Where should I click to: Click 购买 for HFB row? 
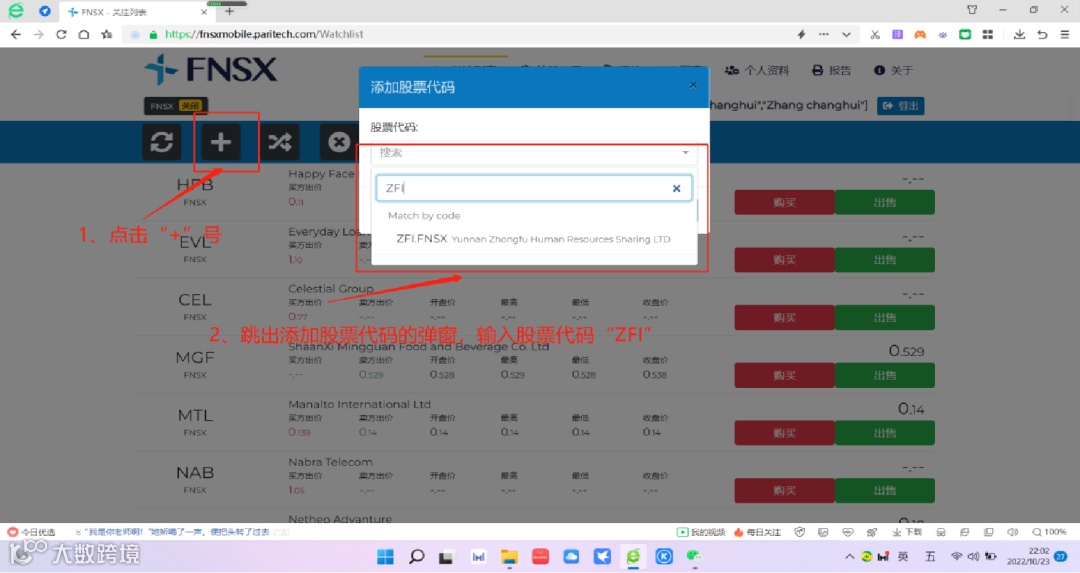click(785, 202)
